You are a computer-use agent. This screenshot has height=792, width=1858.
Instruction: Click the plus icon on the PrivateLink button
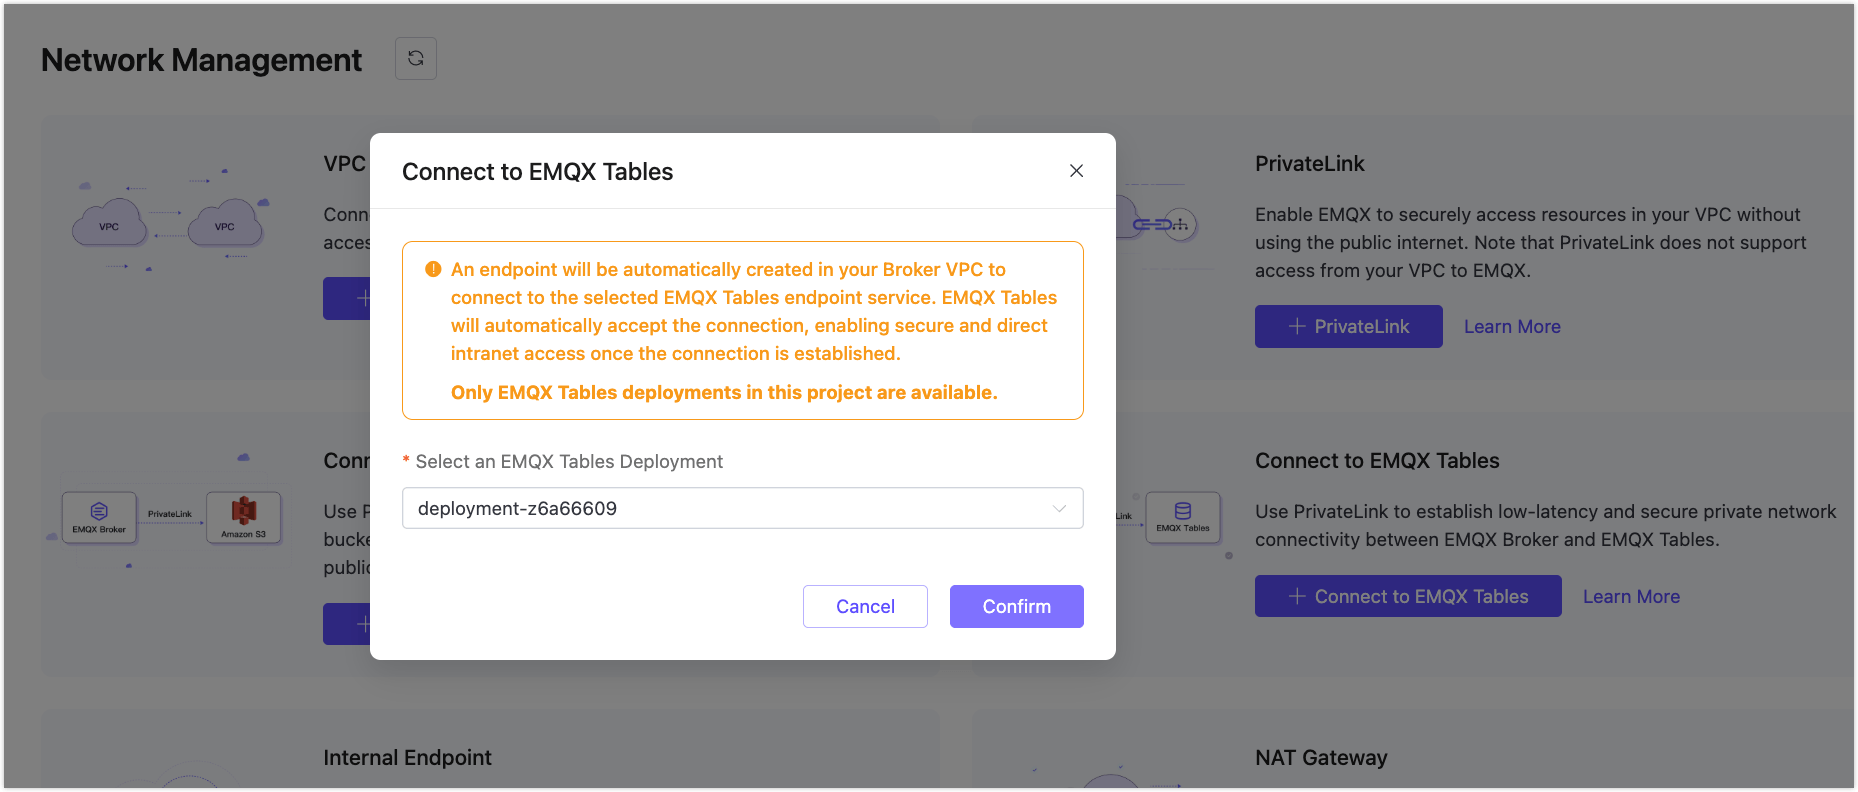click(1296, 326)
